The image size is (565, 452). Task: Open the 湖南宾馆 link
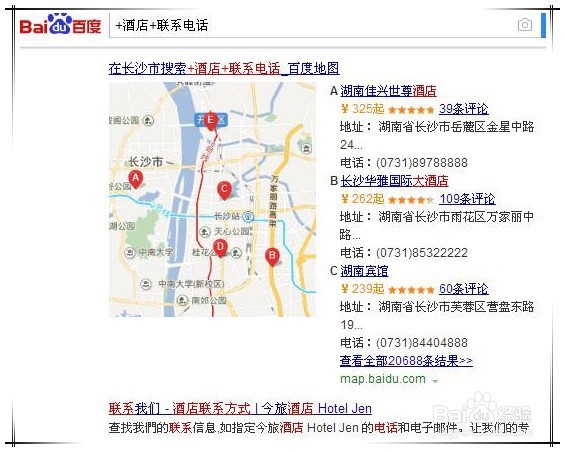364,271
